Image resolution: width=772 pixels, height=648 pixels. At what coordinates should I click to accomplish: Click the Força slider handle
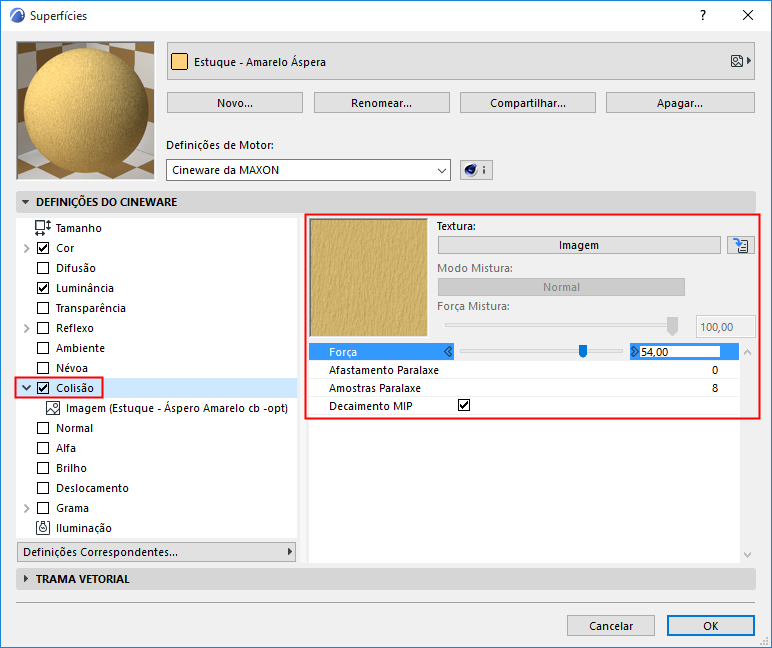(x=582, y=351)
